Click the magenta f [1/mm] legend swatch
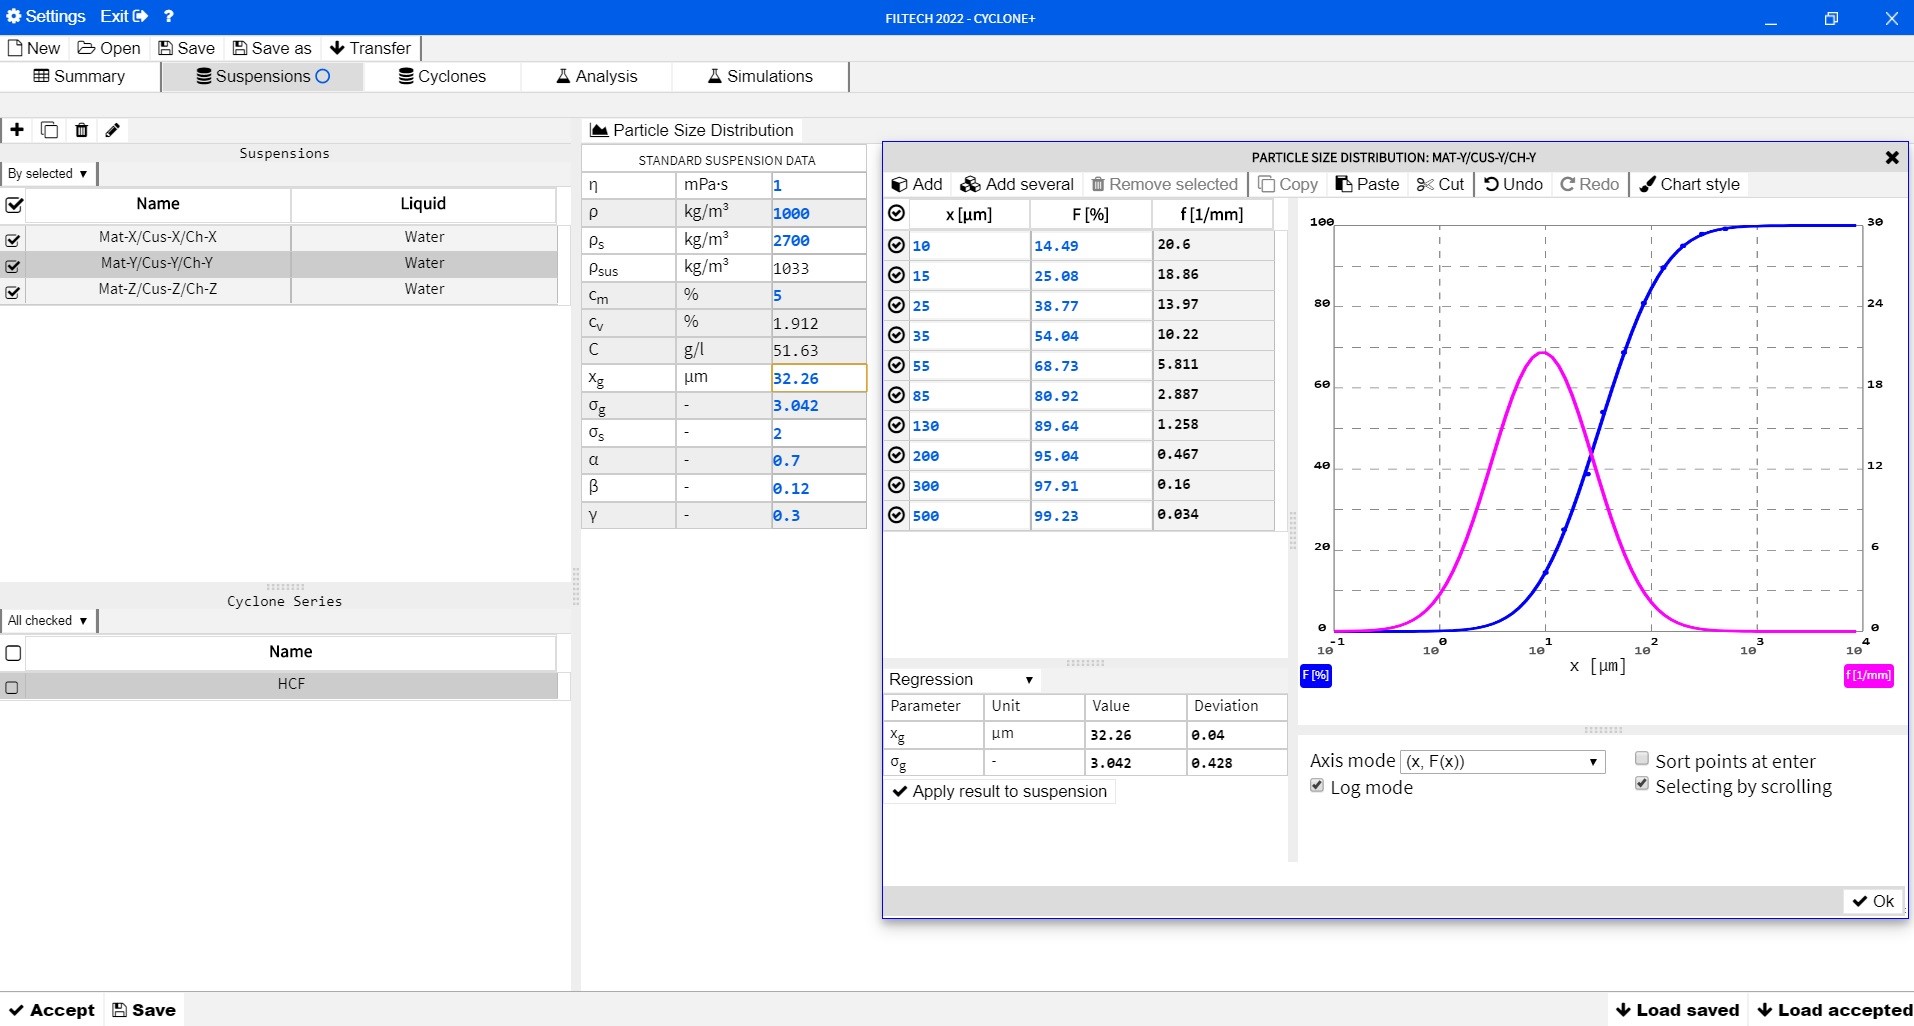Viewport: 1914px width, 1026px height. [x=1868, y=675]
